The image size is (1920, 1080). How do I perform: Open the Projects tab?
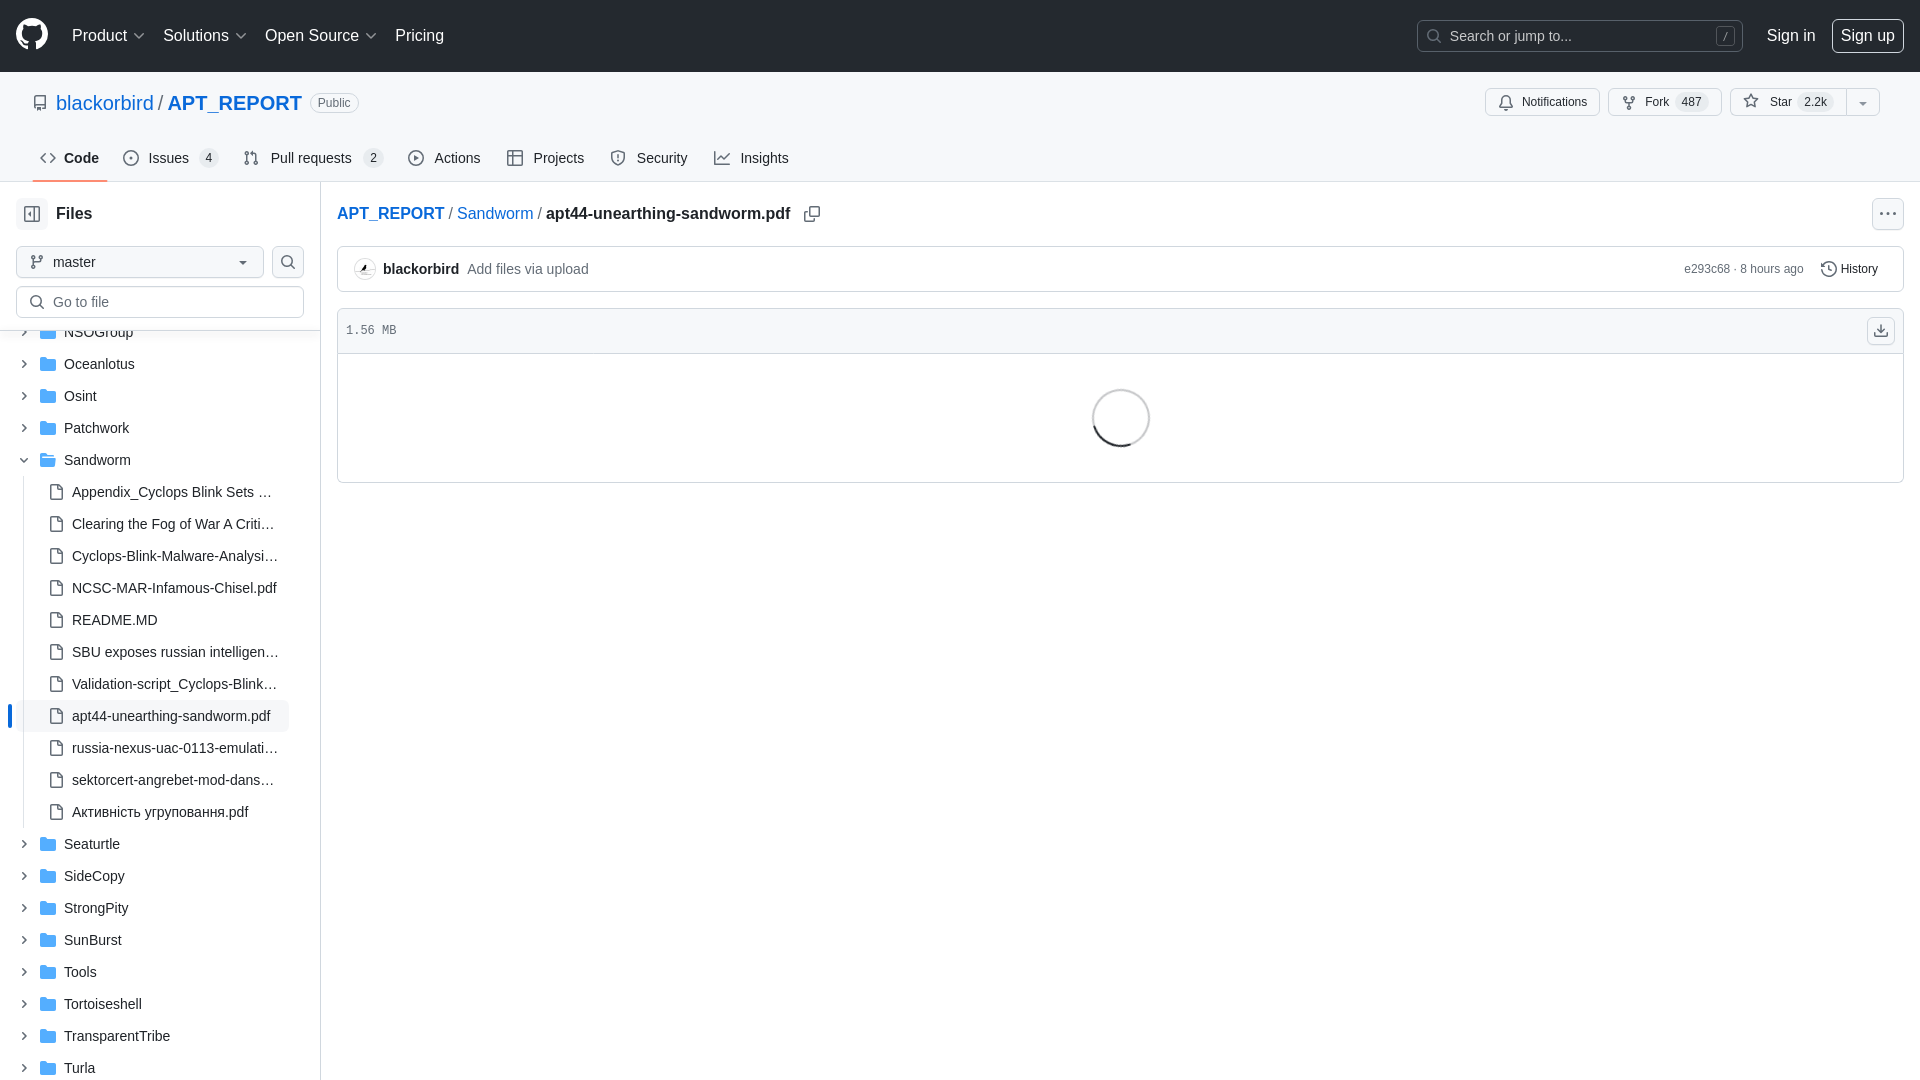[x=545, y=158]
